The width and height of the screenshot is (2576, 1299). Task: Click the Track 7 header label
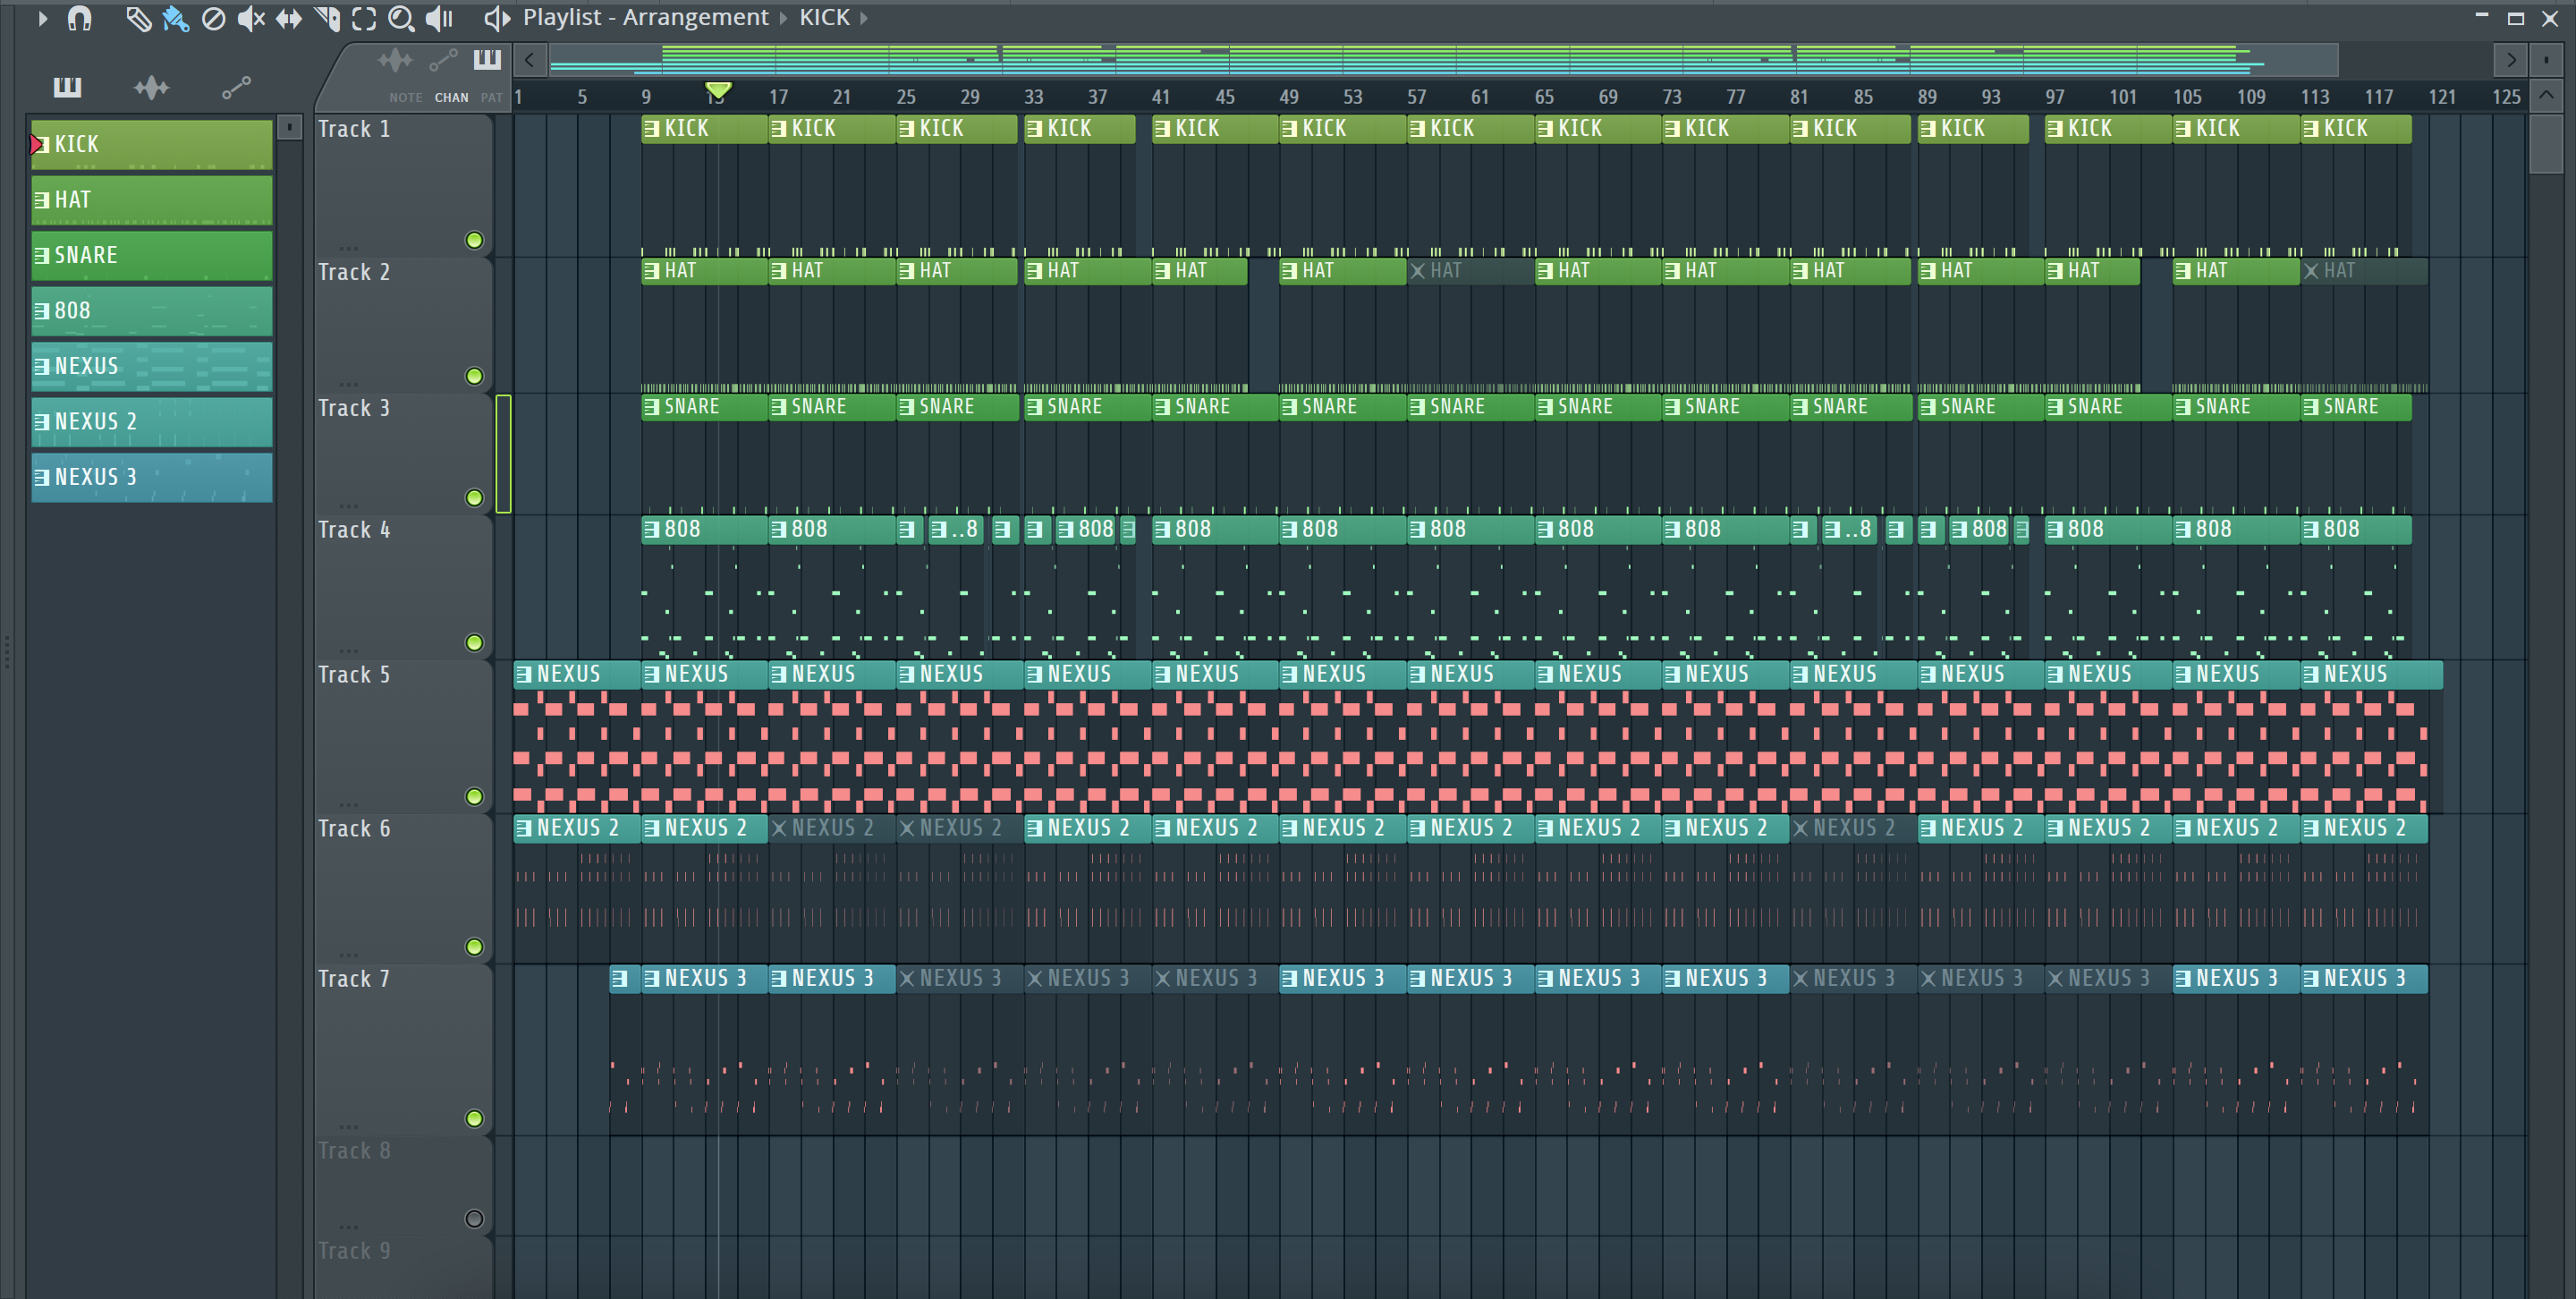354,979
